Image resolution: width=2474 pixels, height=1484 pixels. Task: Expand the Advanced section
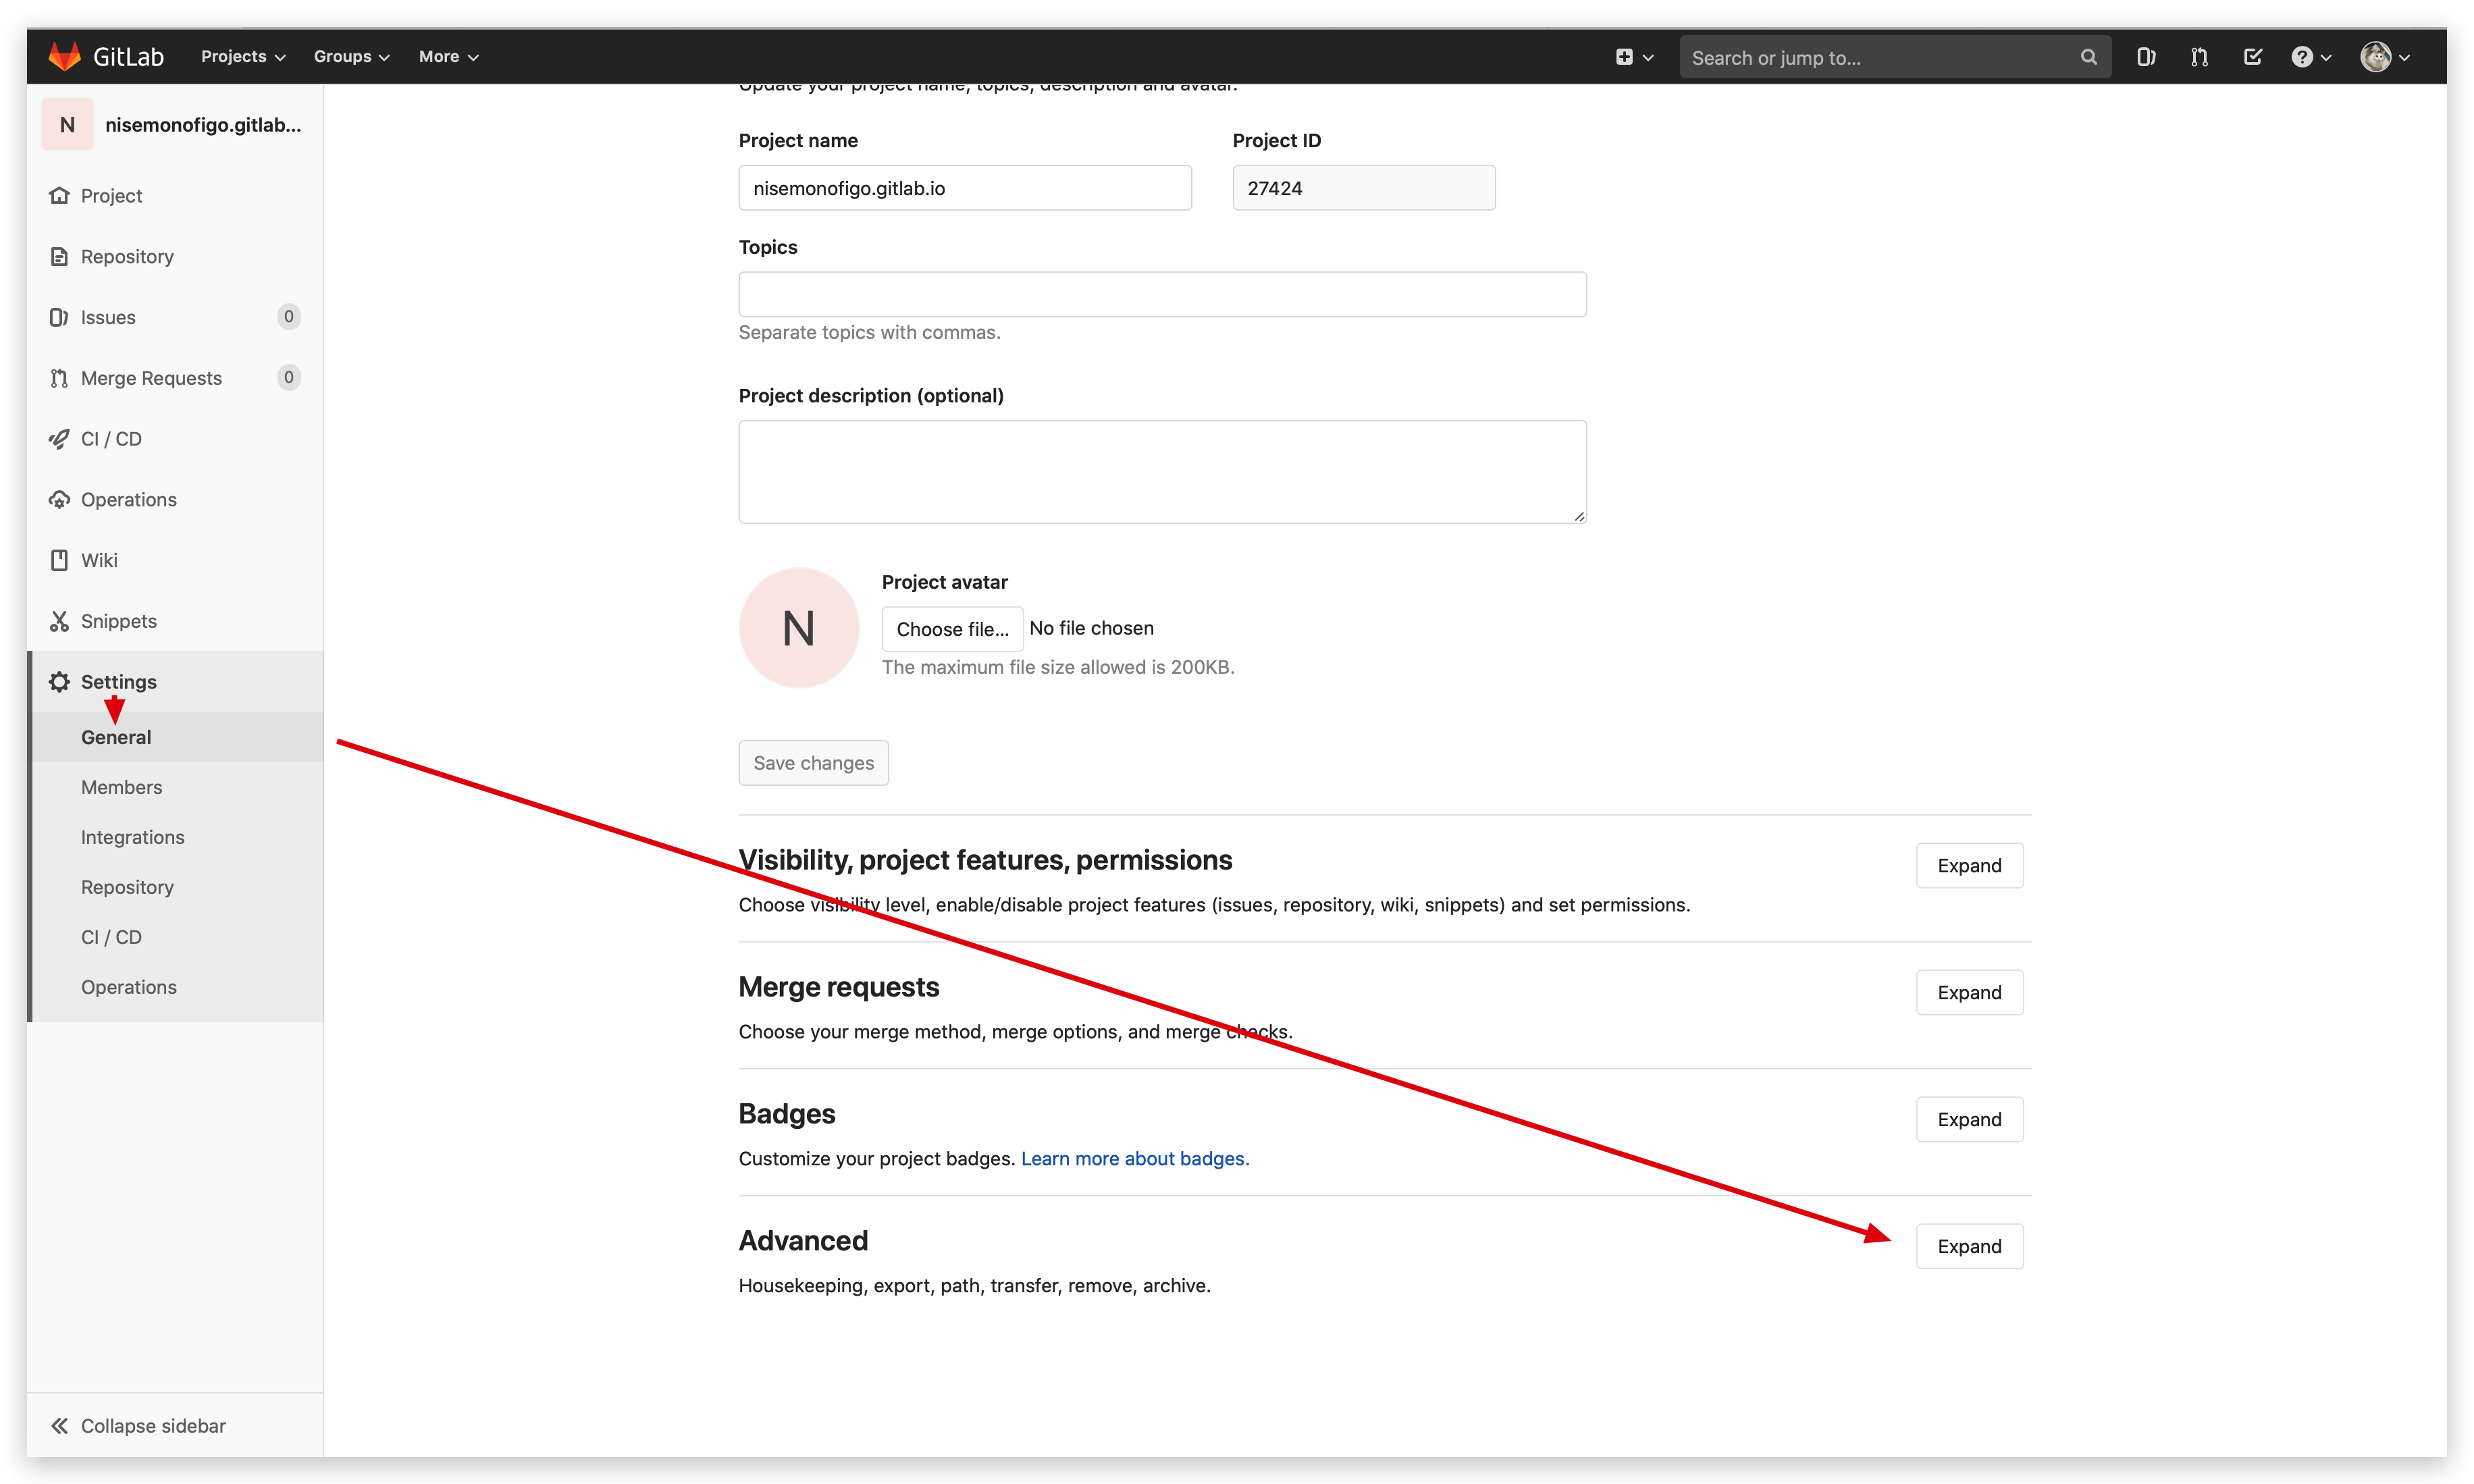click(x=1969, y=1247)
